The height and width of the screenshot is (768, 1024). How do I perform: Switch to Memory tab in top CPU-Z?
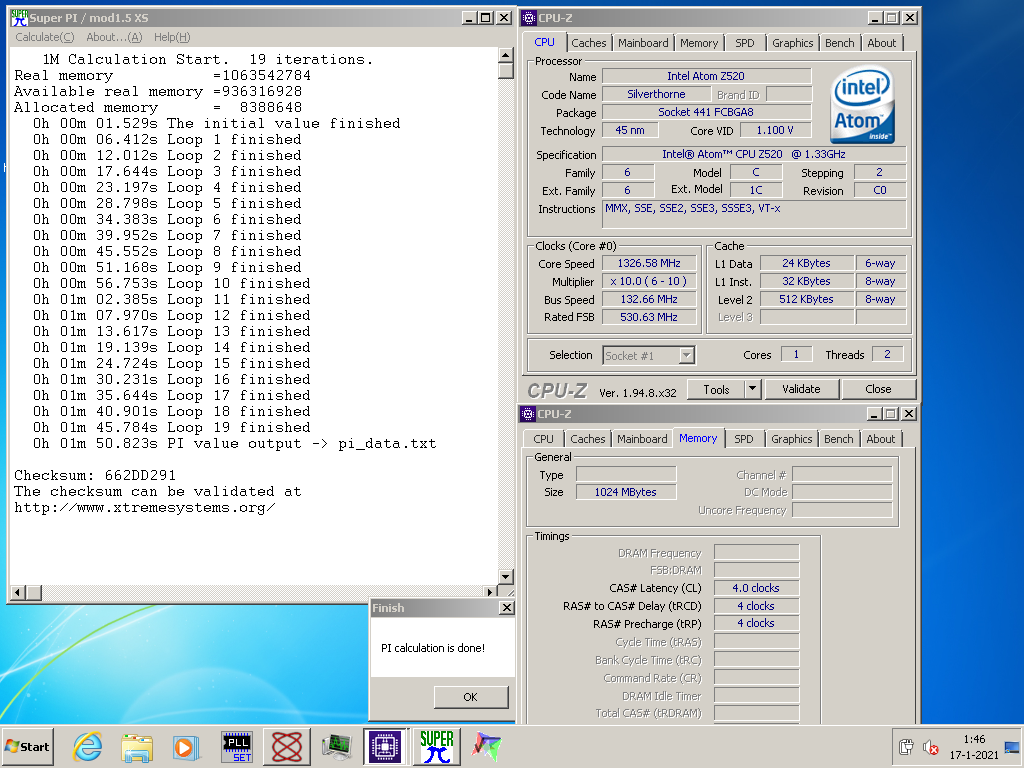pyautogui.click(x=699, y=43)
